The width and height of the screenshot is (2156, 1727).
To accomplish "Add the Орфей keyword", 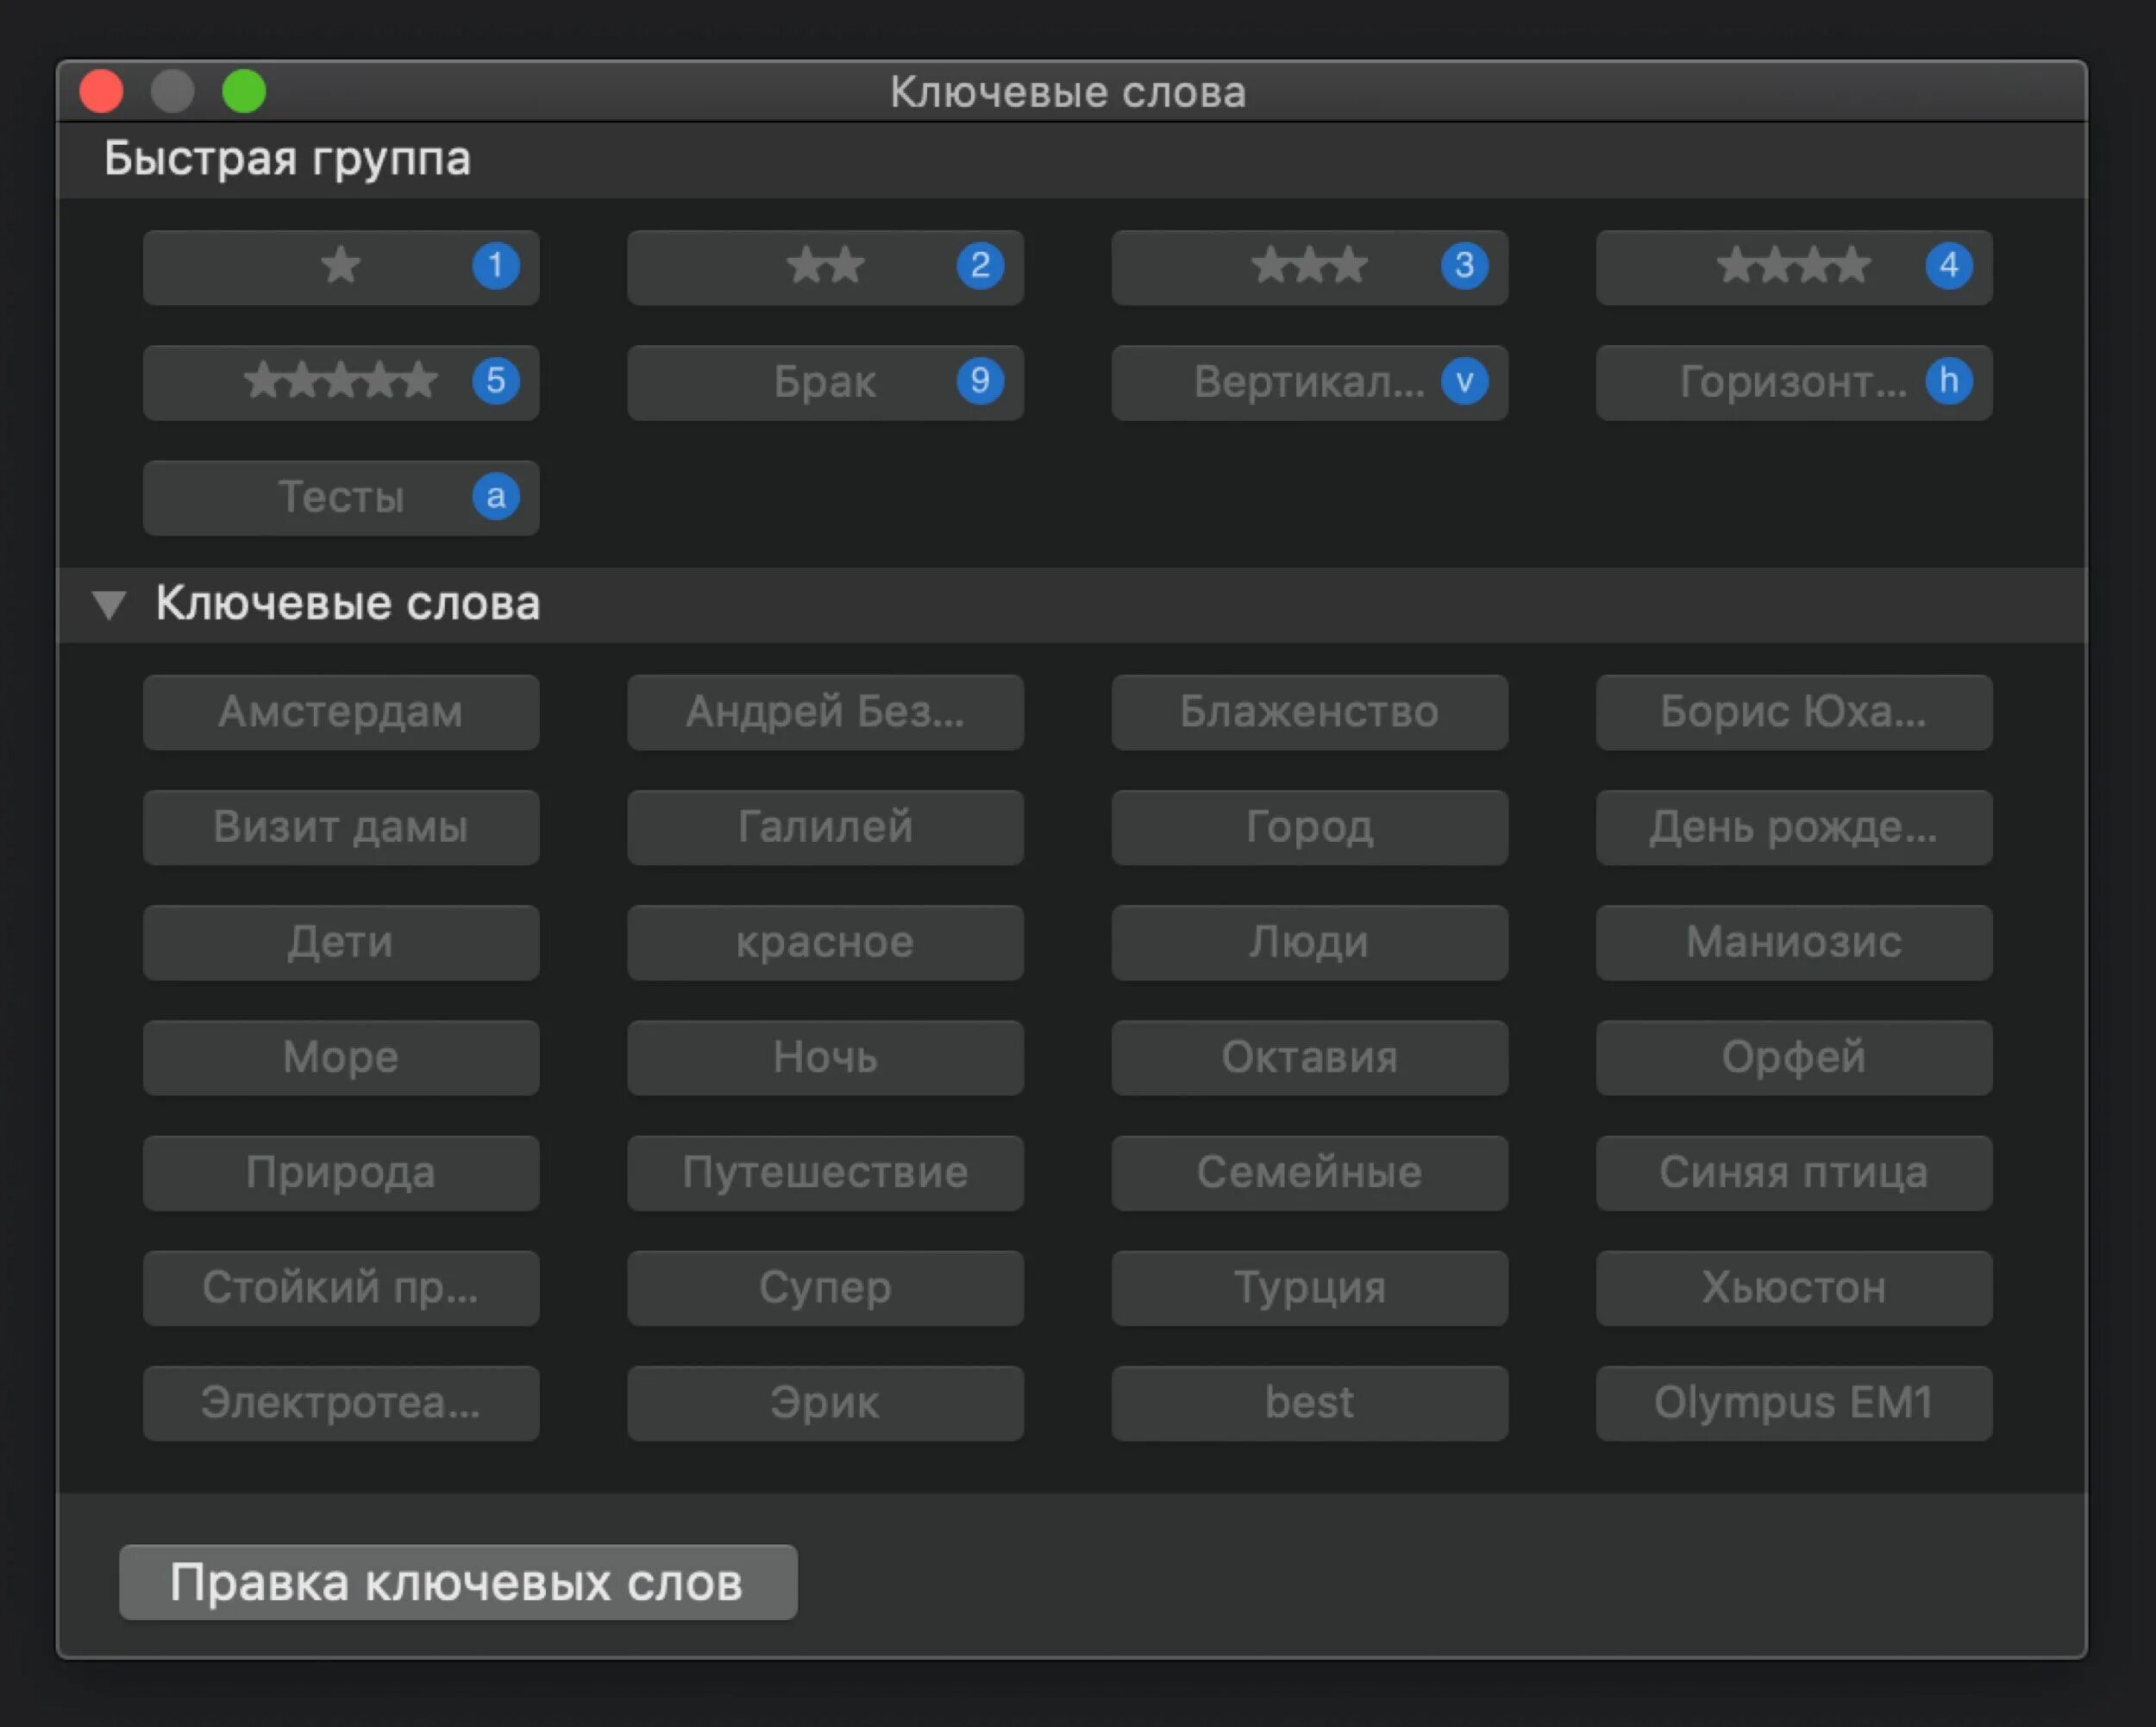I will (1794, 1057).
